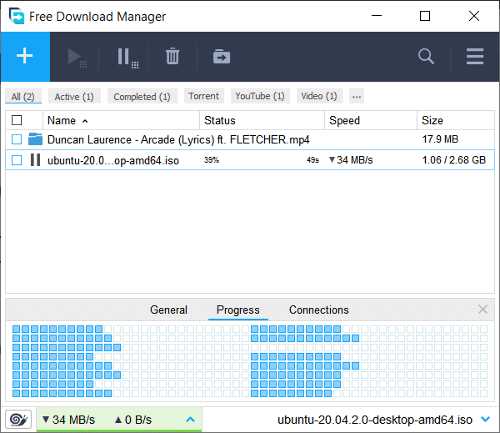Switch to the Progress tab
Screen dimensions: 500x433
click(238, 310)
